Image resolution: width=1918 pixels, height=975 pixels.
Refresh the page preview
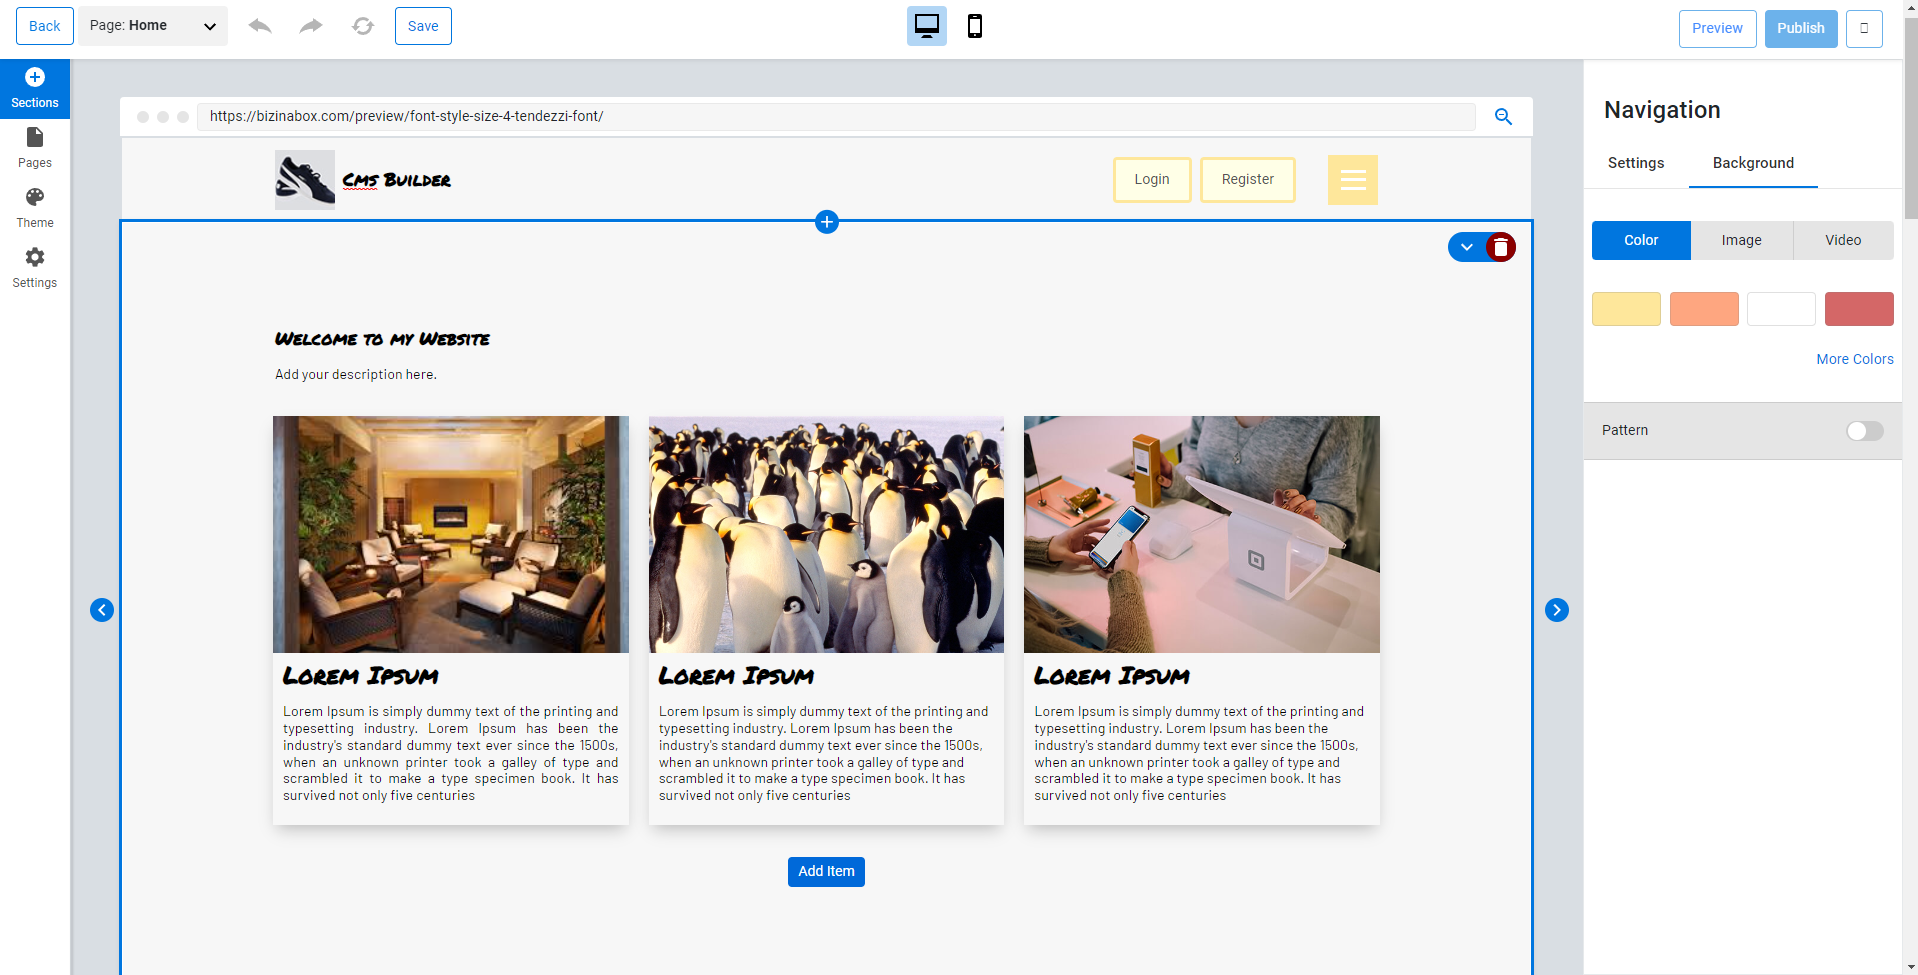point(363,26)
